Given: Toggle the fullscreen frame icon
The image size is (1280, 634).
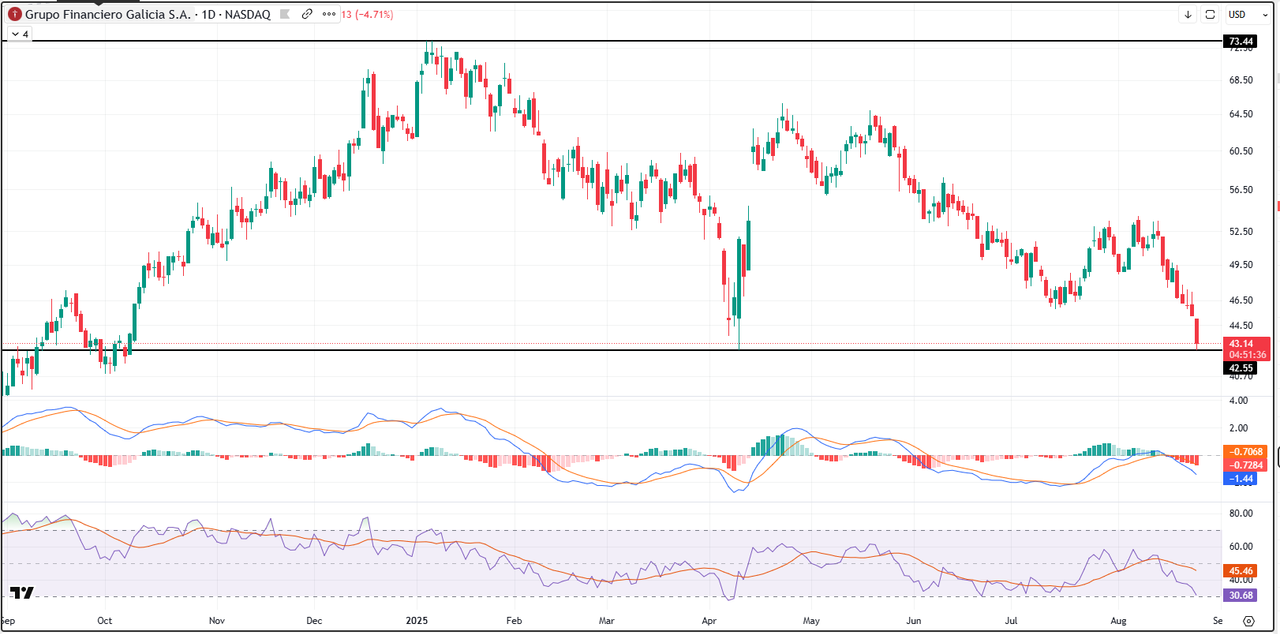Looking at the screenshot, I should [x=1209, y=14].
